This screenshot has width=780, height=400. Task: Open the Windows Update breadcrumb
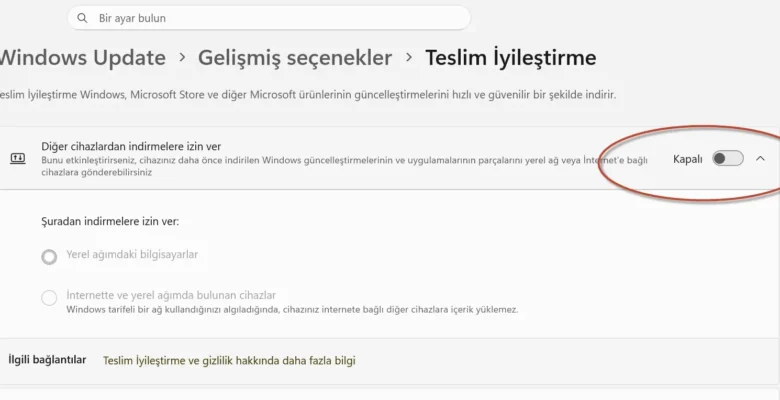83,58
